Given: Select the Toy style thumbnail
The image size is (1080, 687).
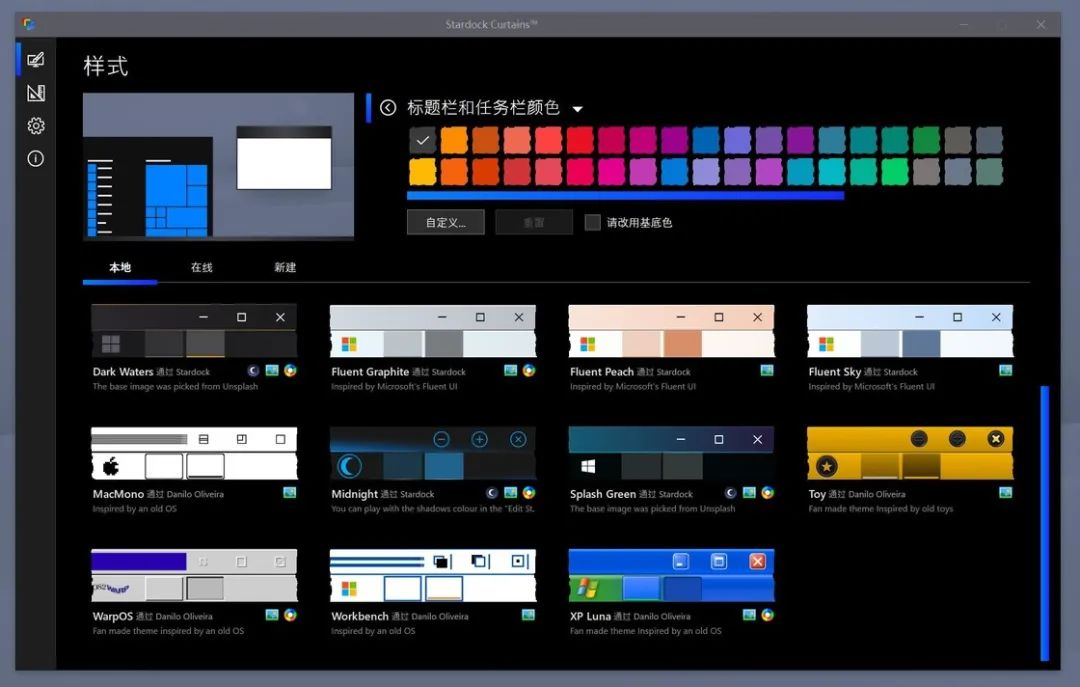Looking at the screenshot, I should 910,453.
